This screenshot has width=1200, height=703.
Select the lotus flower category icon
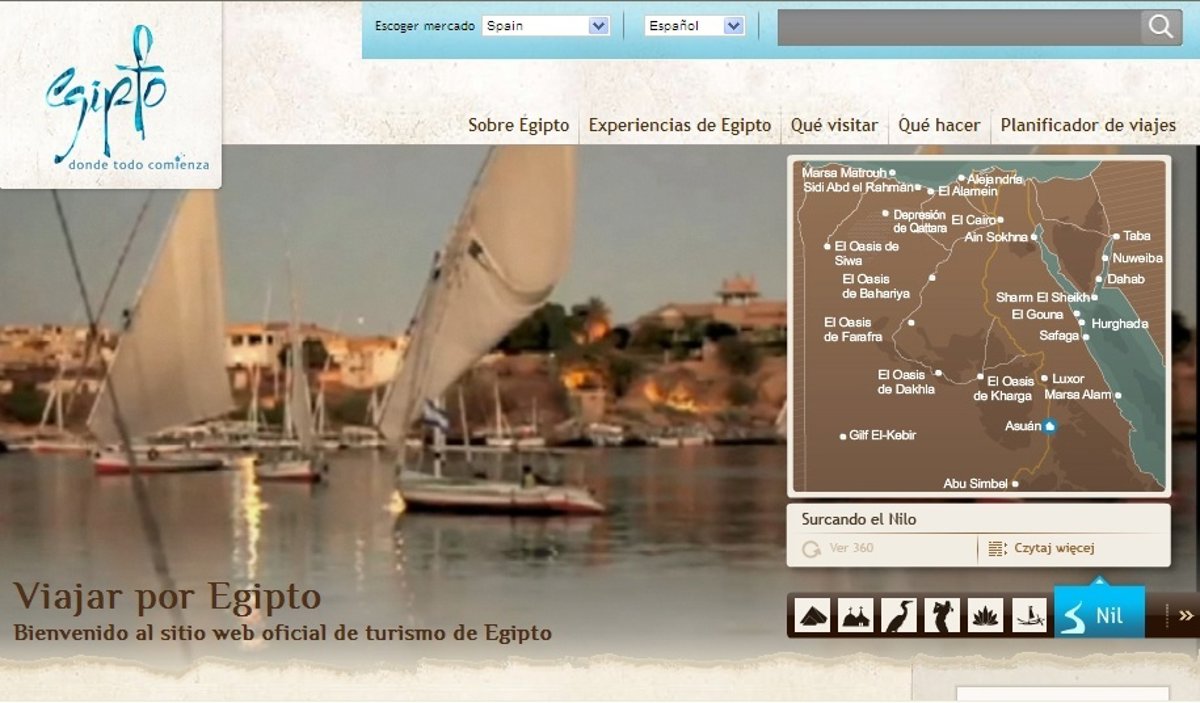(986, 615)
